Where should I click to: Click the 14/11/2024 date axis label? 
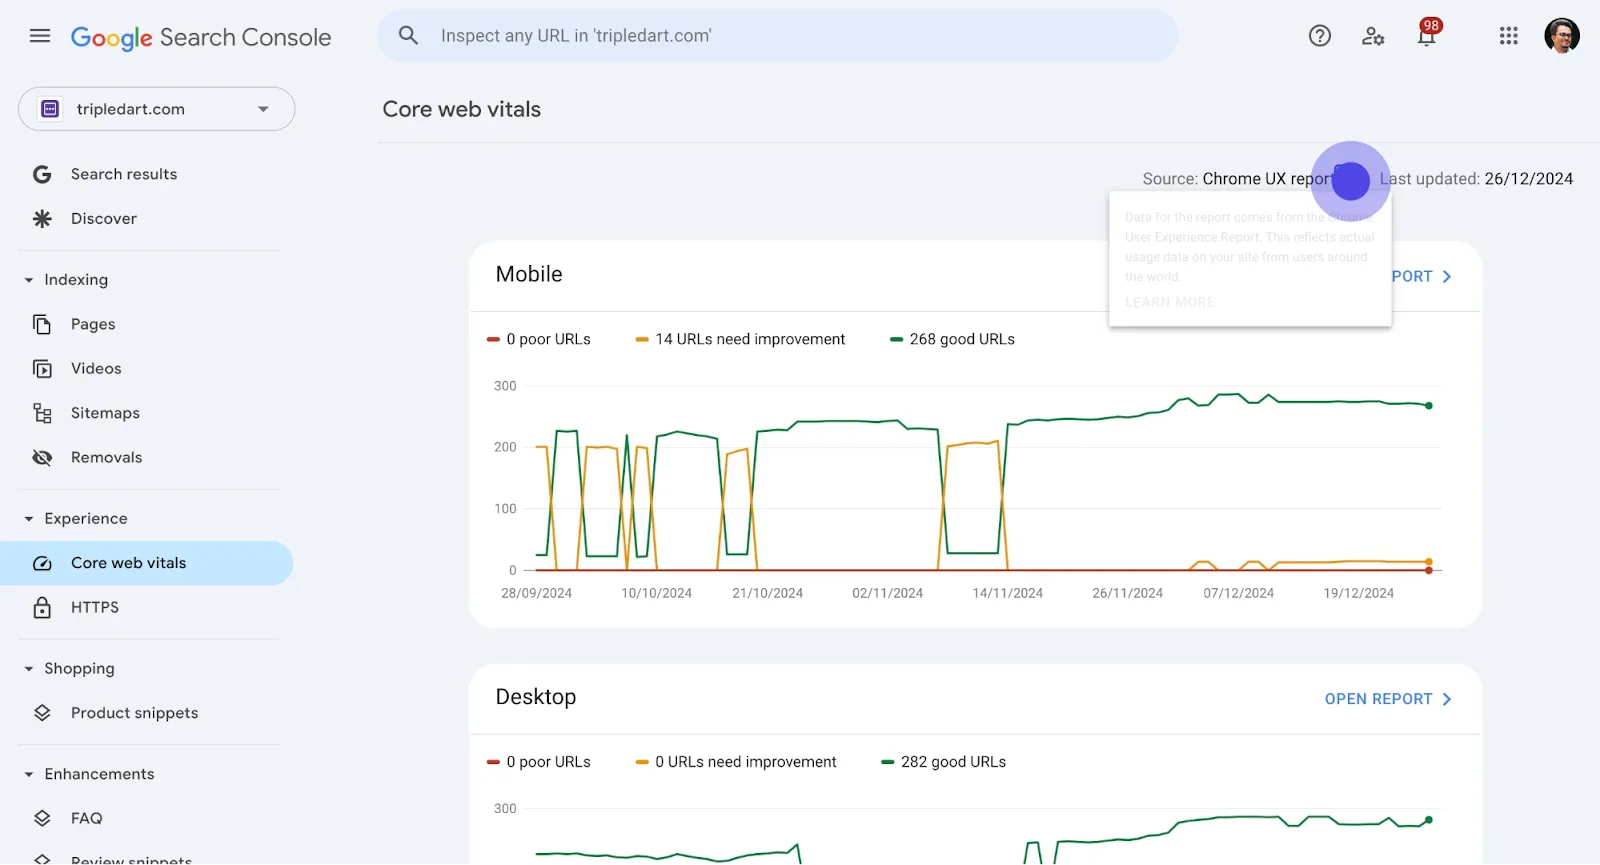point(1007,593)
